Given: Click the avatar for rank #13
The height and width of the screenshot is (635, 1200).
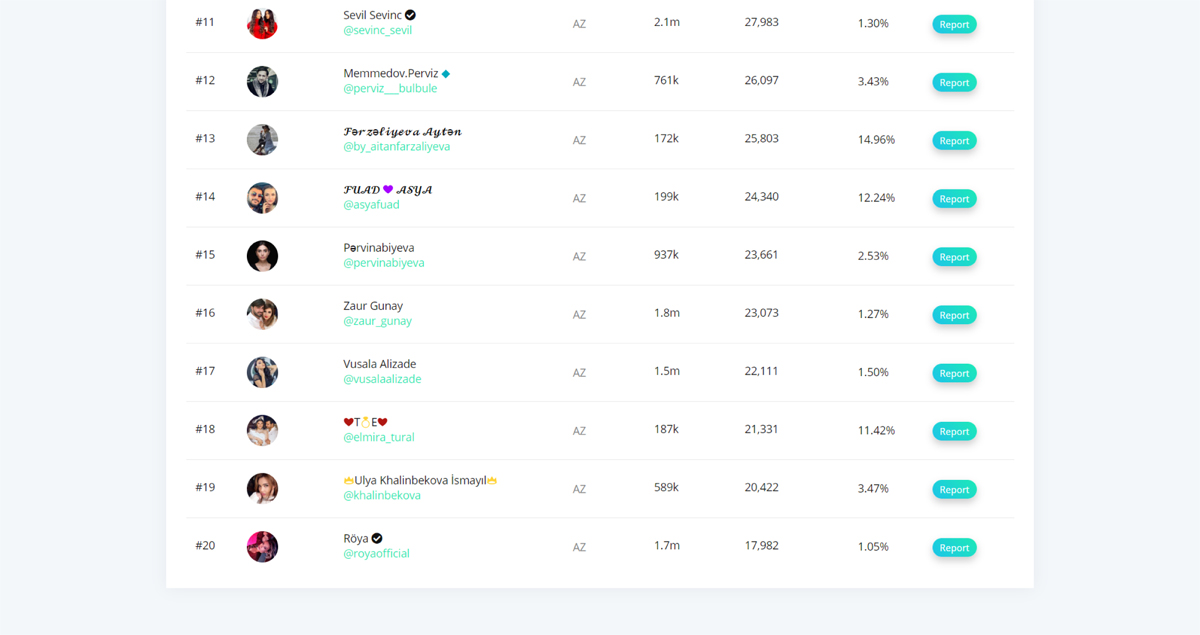Looking at the screenshot, I should click(262, 140).
